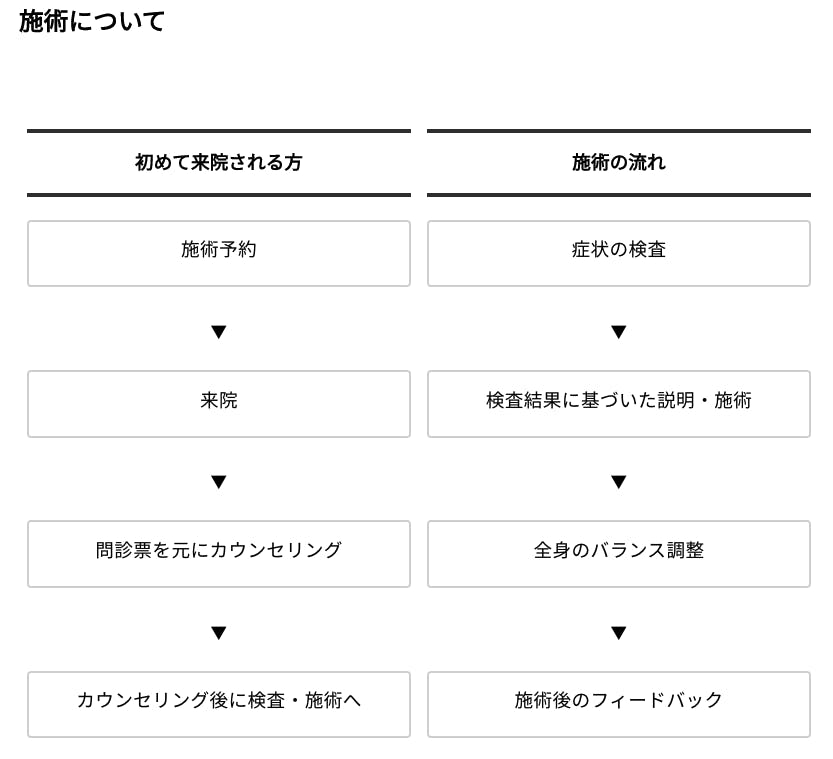
Task: Click the 施術について page heading
Action: click(x=92, y=22)
